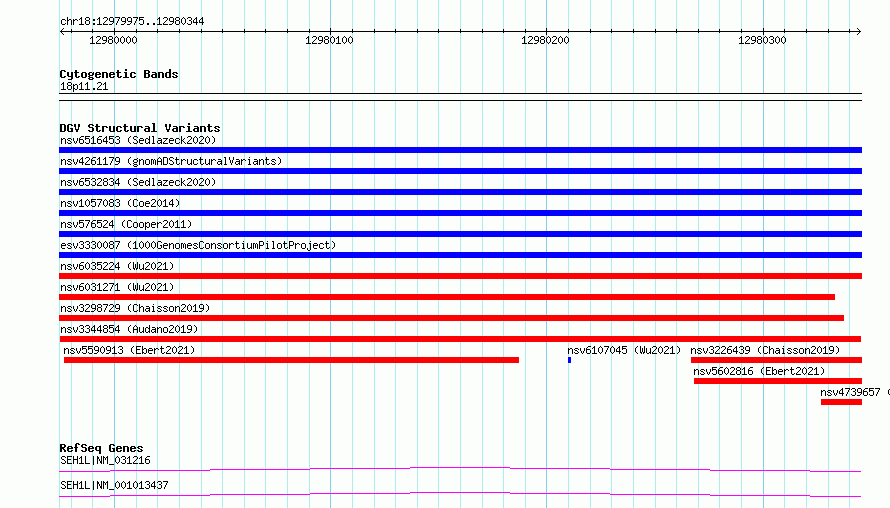The width and height of the screenshot is (890, 508).
Task: Click the blue bar for nsv6516453
Action: pos(460,150)
